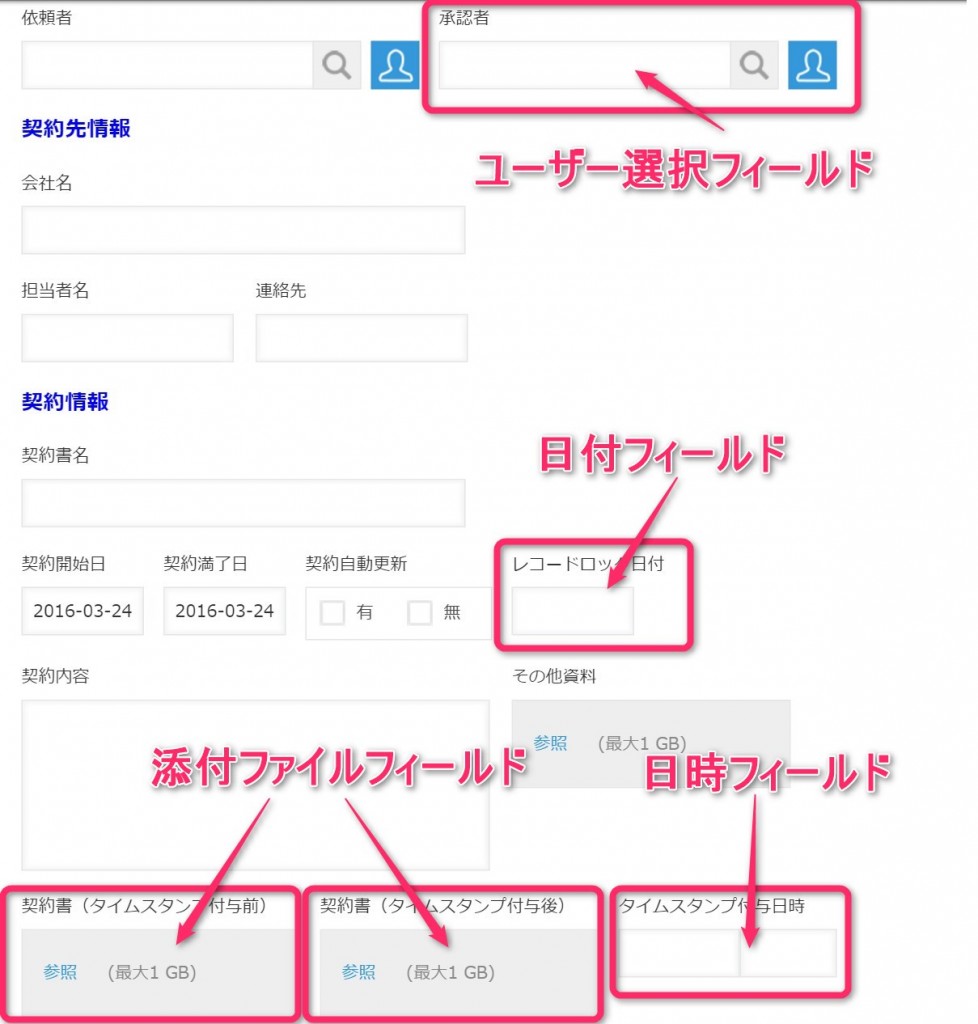Click the search icon in 承認者 field
Image resolution: width=978 pixels, height=1024 pixels.
[754, 65]
